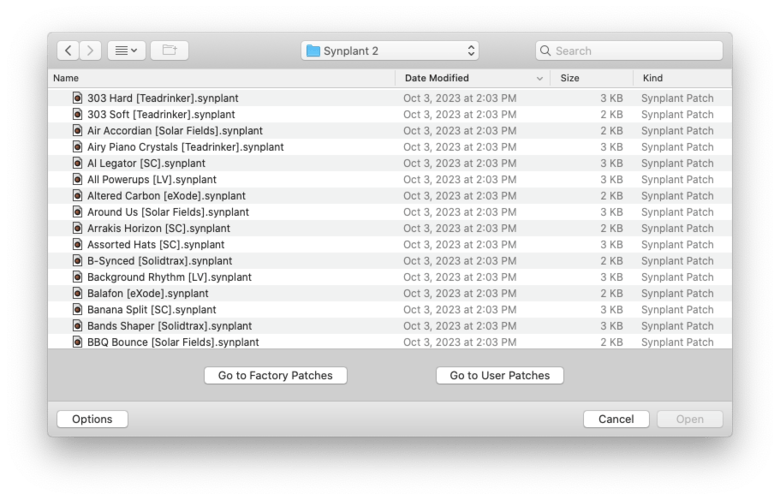This screenshot has height=500, width=780.
Task: Create a new folder with the folder icon
Action: [170, 50]
